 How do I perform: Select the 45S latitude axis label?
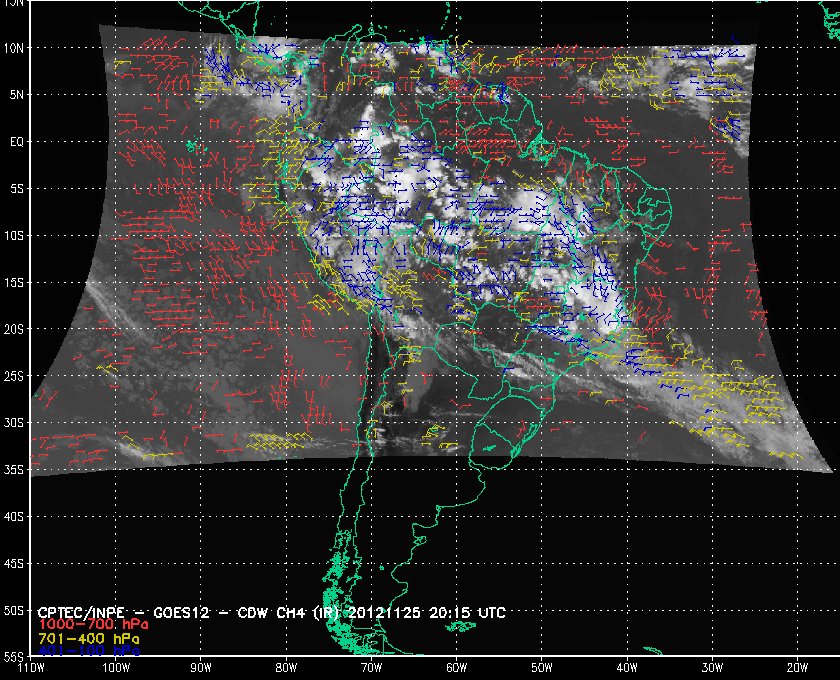pos(16,564)
